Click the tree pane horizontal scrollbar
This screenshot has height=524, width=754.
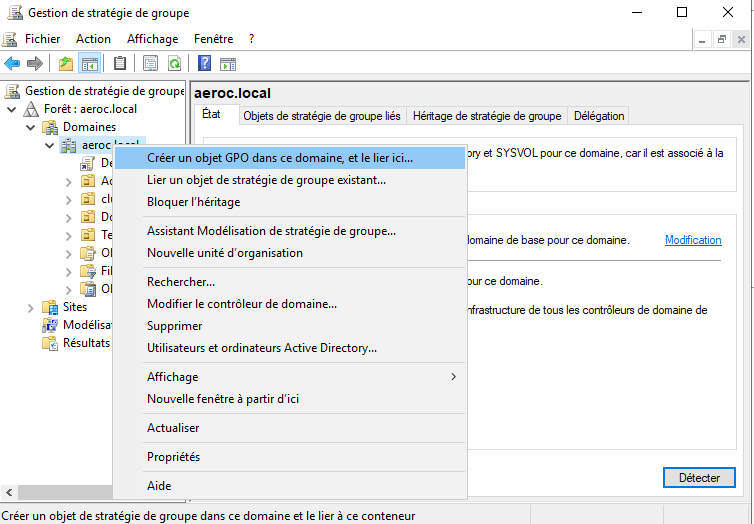(x=60, y=493)
